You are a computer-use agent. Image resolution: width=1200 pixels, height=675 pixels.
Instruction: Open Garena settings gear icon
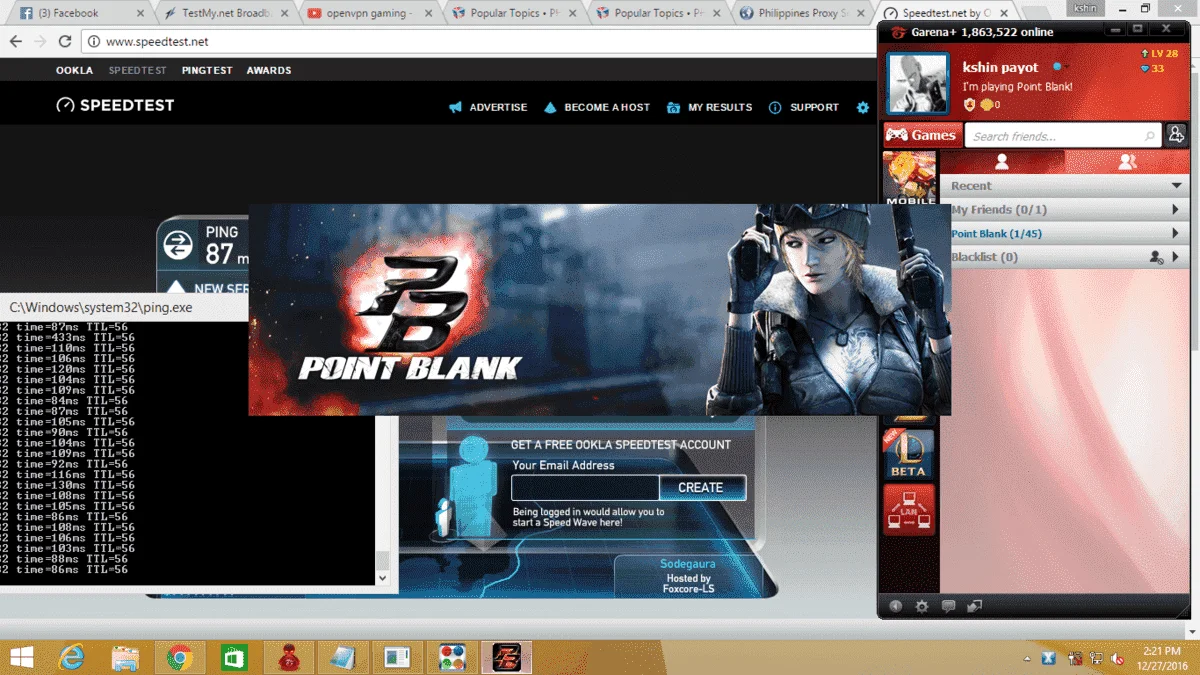click(x=922, y=606)
